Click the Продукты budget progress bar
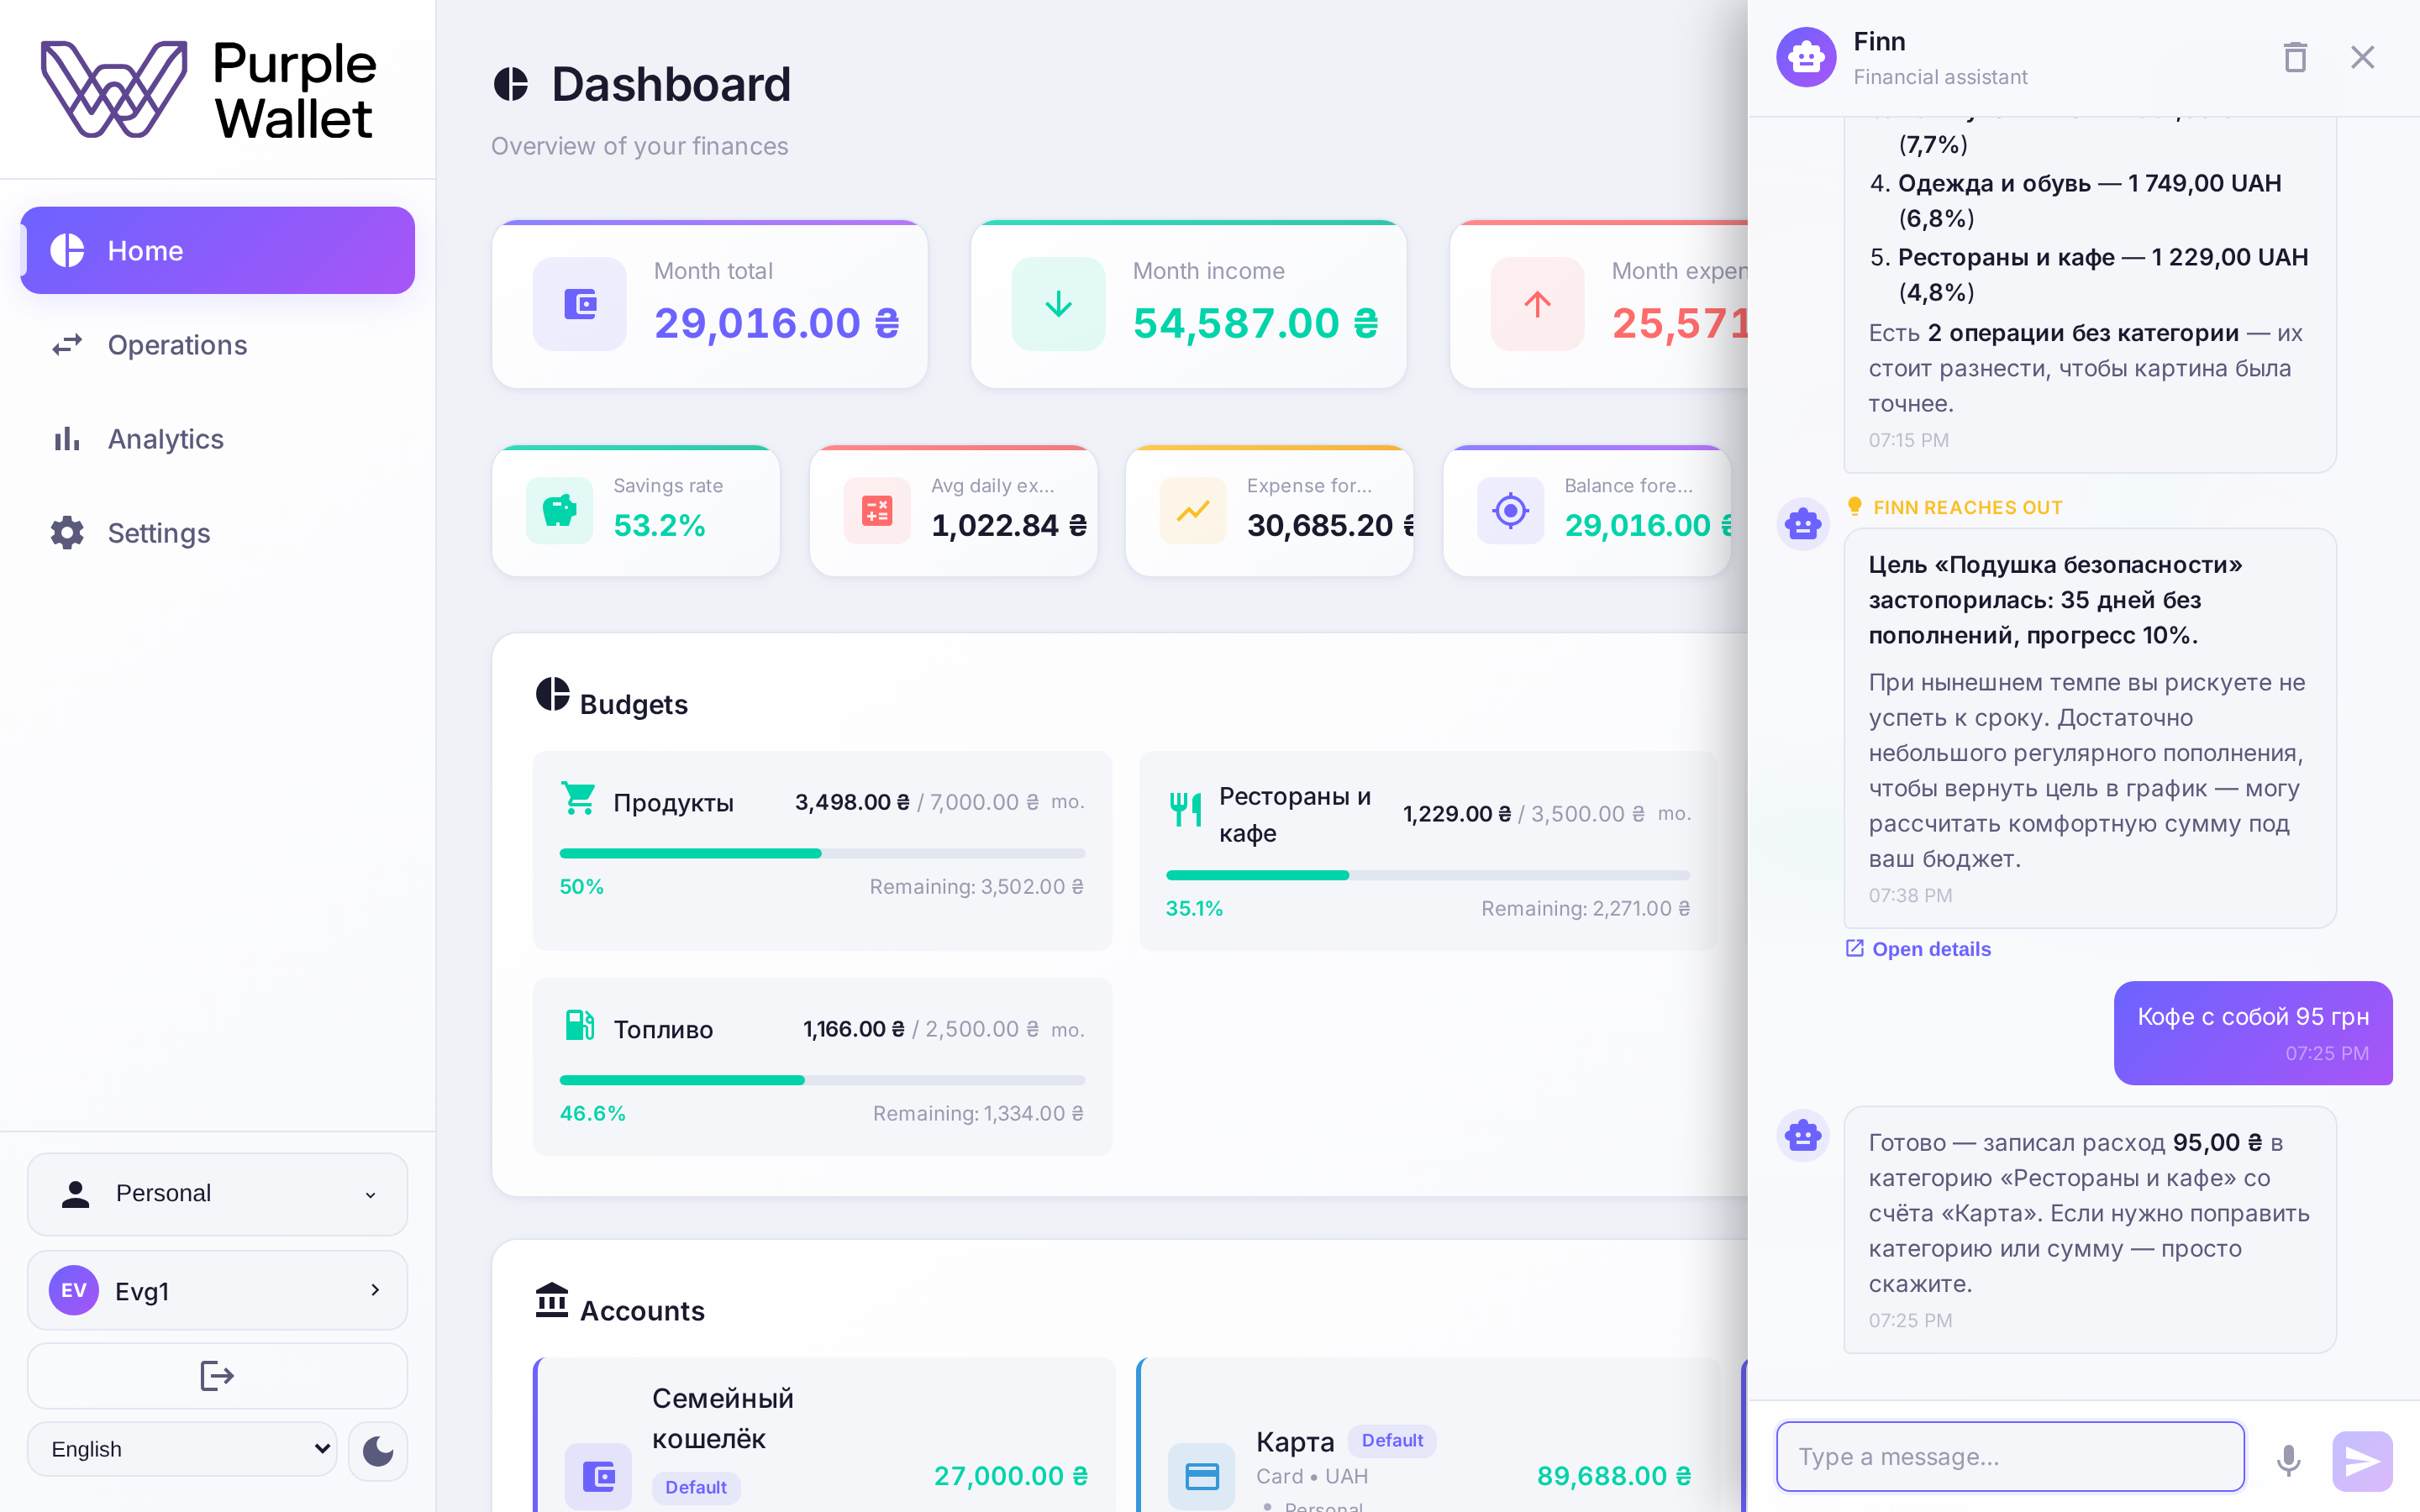 (822, 854)
